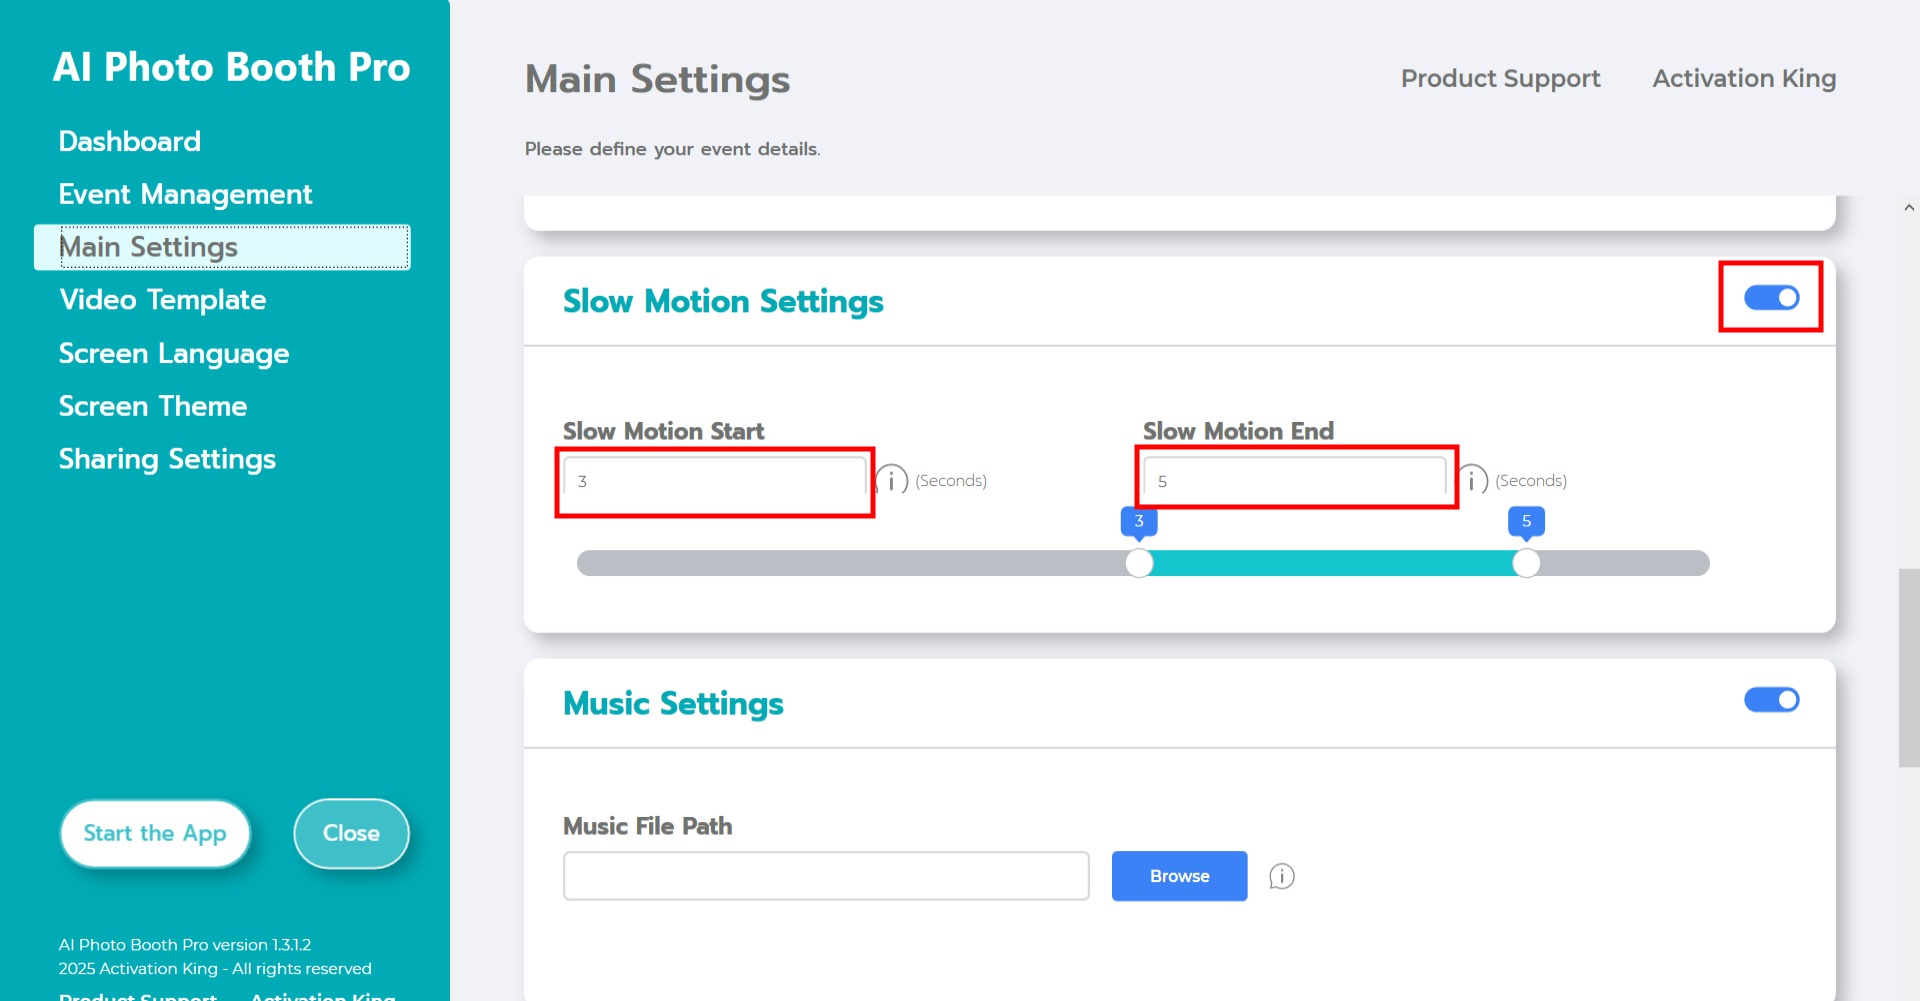This screenshot has width=1920, height=1001.
Task: Click the slow motion end slider handle
Action: [x=1526, y=563]
